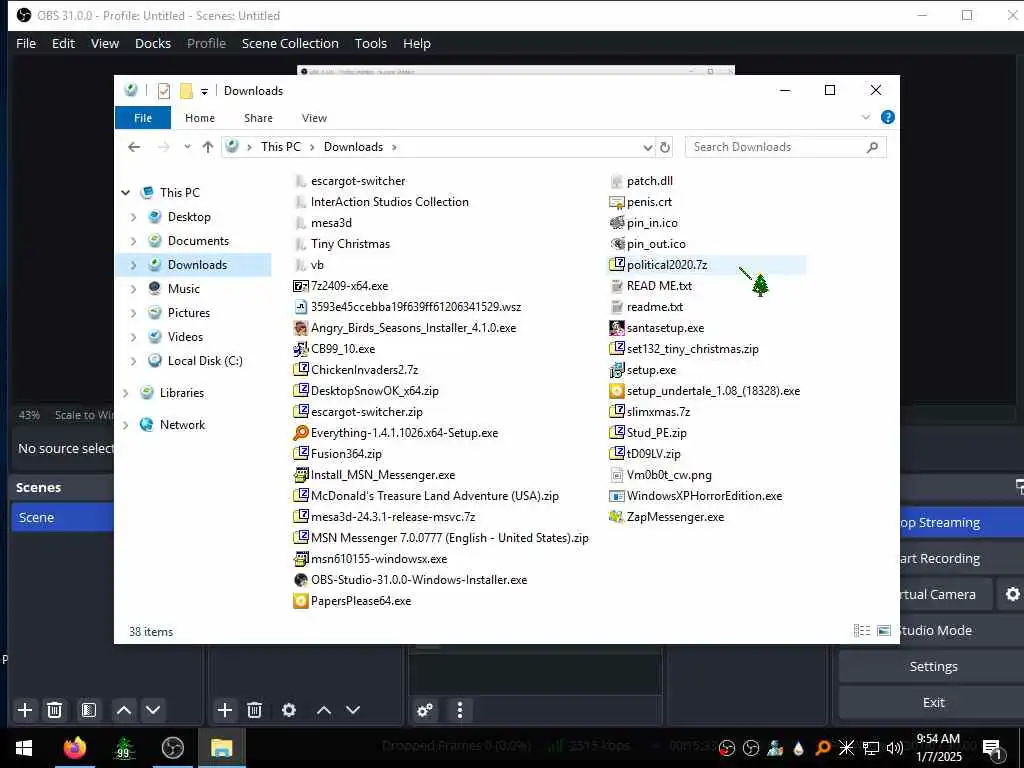Add a new OBS scene

click(x=25, y=710)
